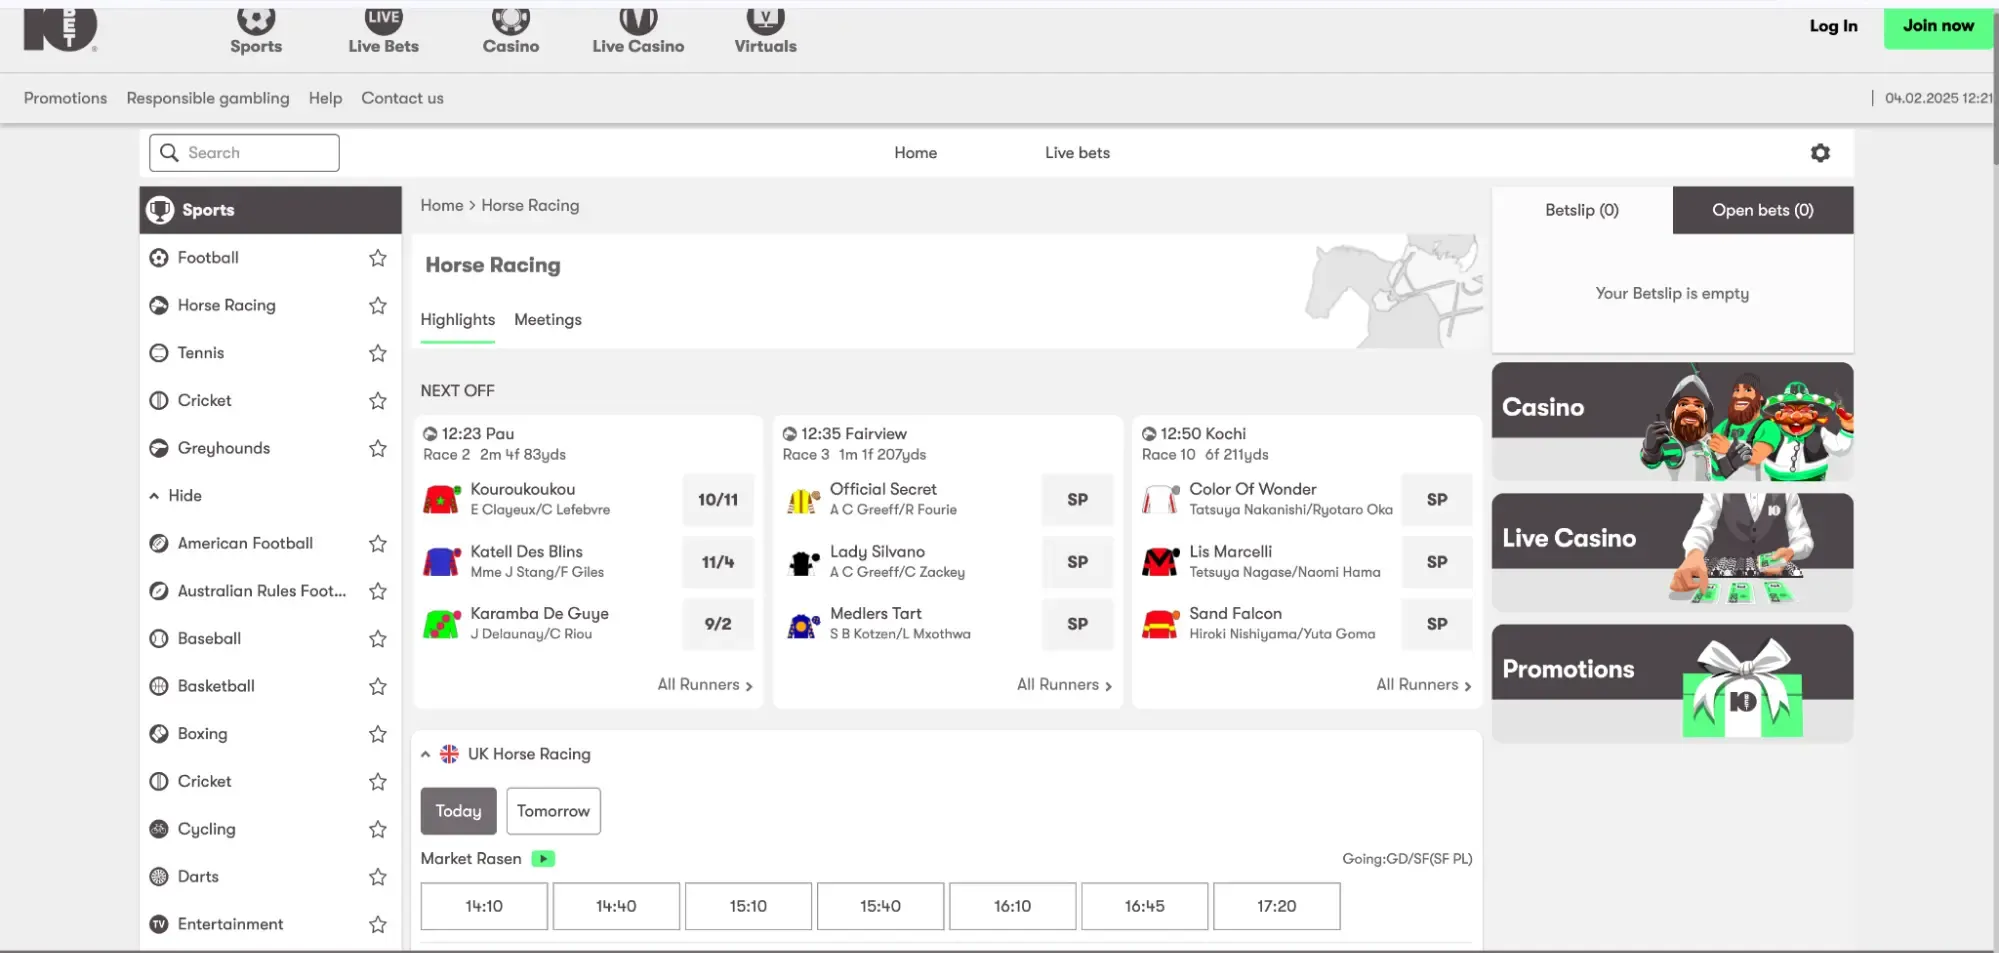
Task: Click the Market Rasen live stream icon
Action: coord(543,859)
